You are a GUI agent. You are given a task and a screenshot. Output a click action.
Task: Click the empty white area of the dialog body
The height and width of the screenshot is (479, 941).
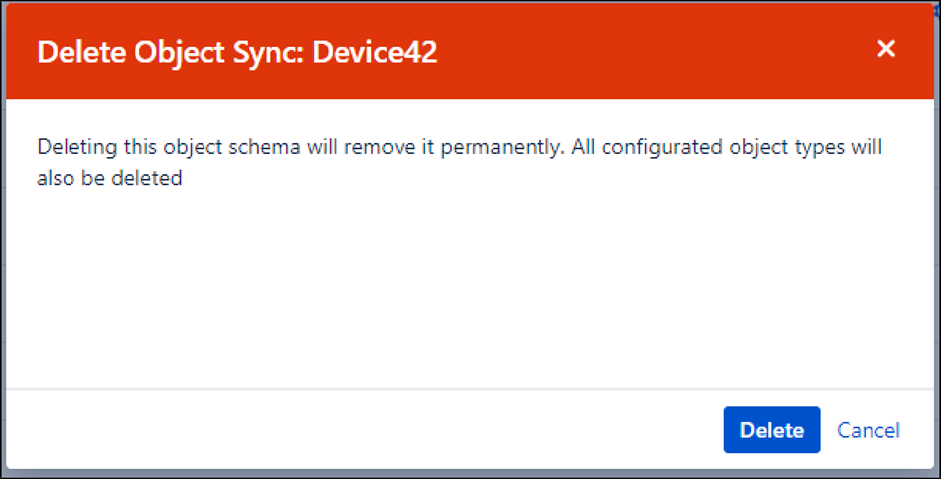pos(470,290)
